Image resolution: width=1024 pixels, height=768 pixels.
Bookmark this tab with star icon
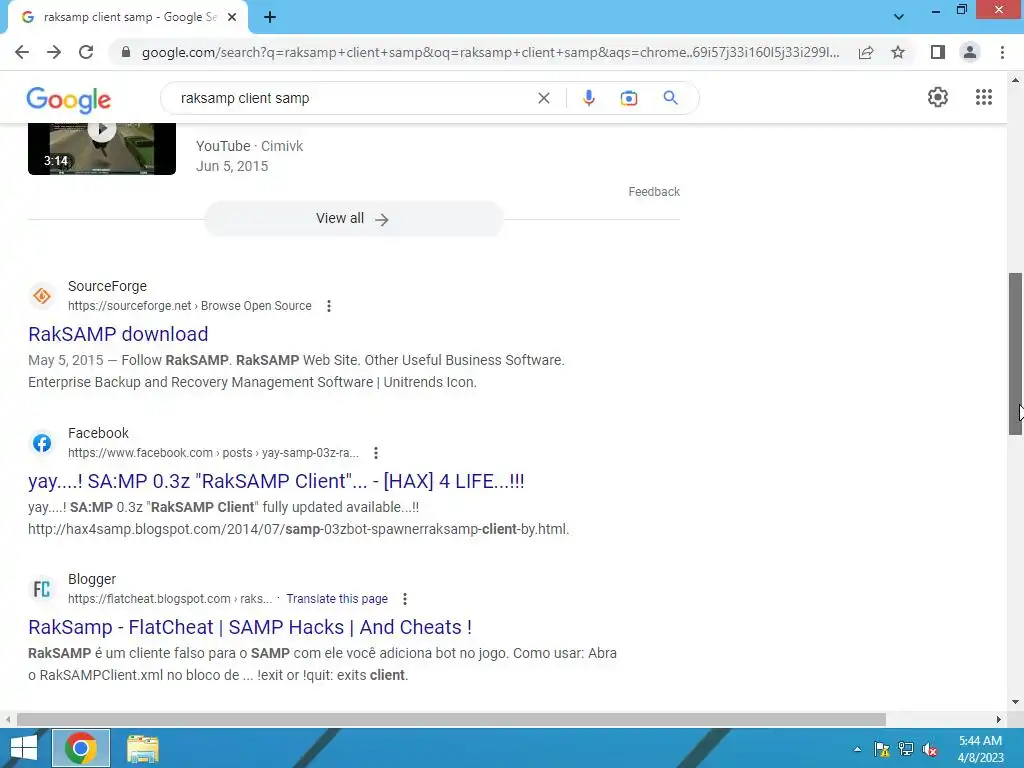click(x=898, y=52)
